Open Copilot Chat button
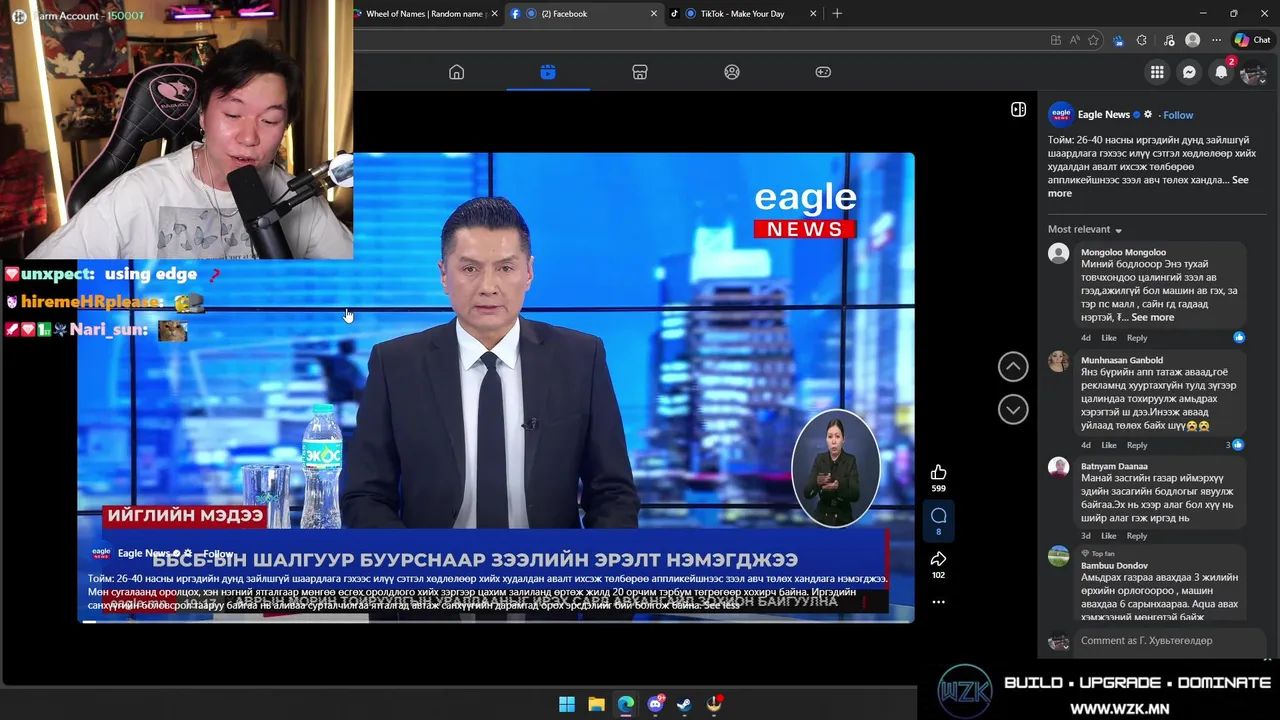This screenshot has width=1280, height=720. click(x=1253, y=40)
